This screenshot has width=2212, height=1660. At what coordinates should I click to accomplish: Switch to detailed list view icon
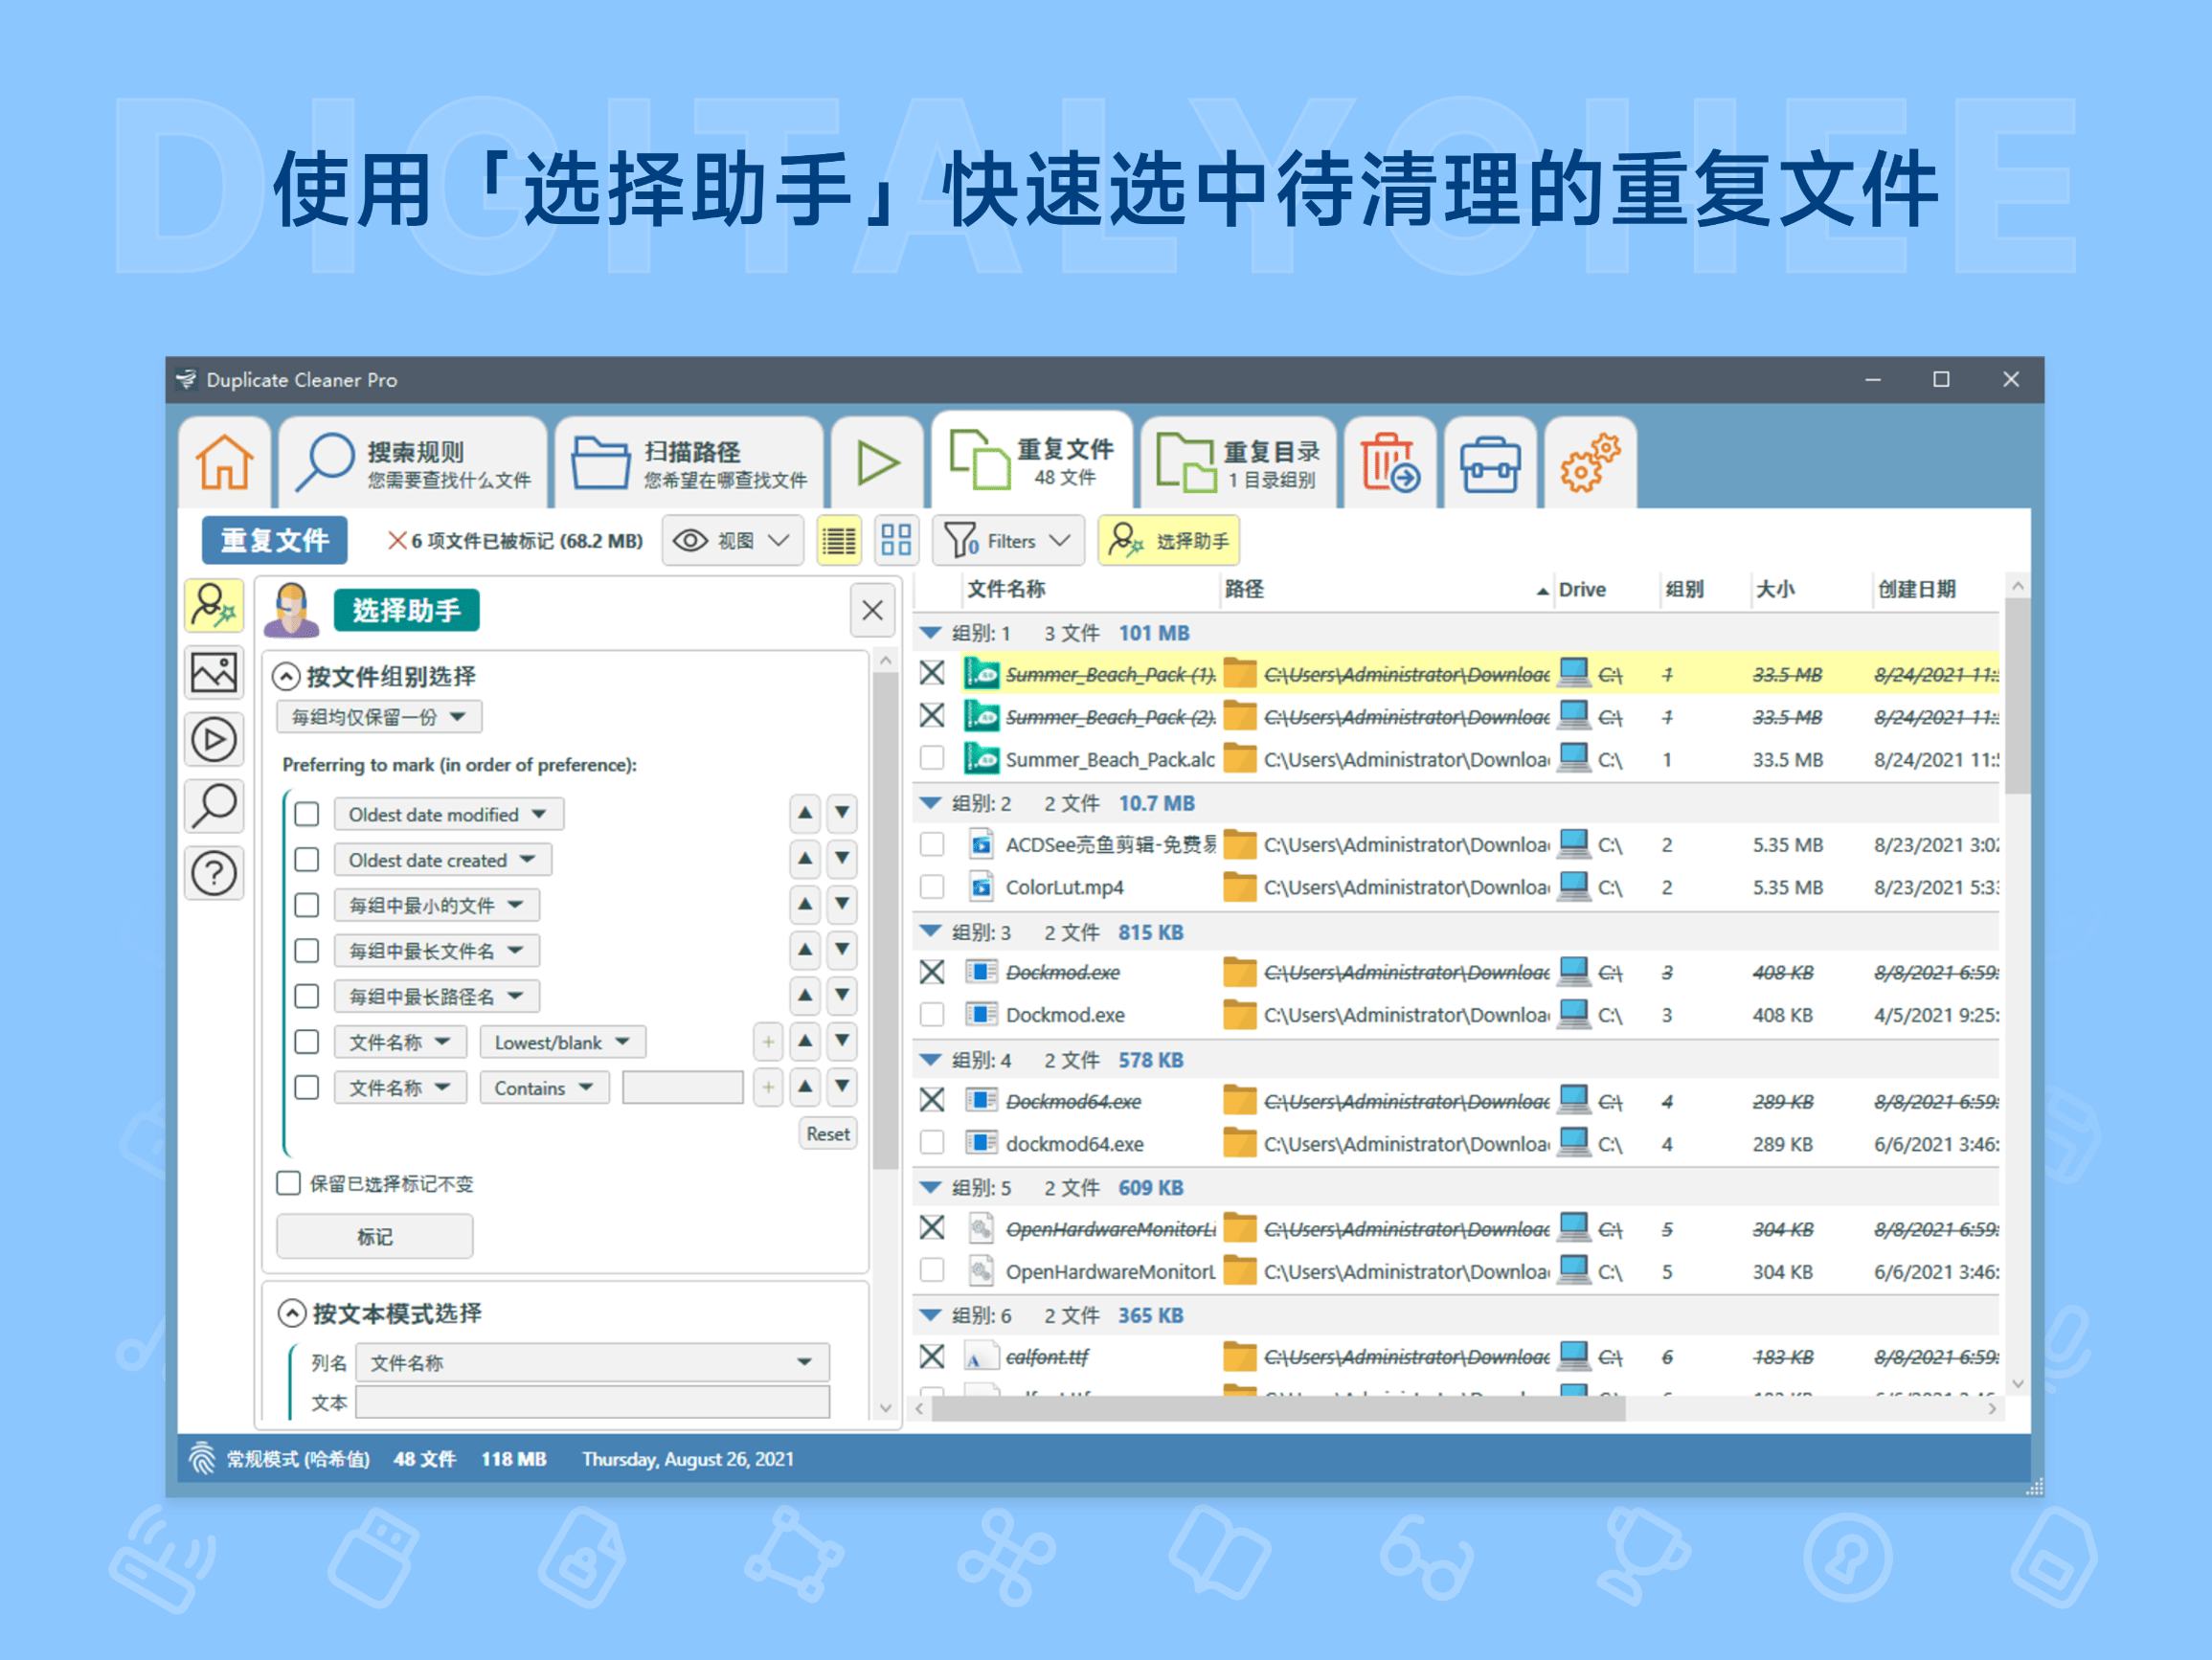tap(838, 541)
